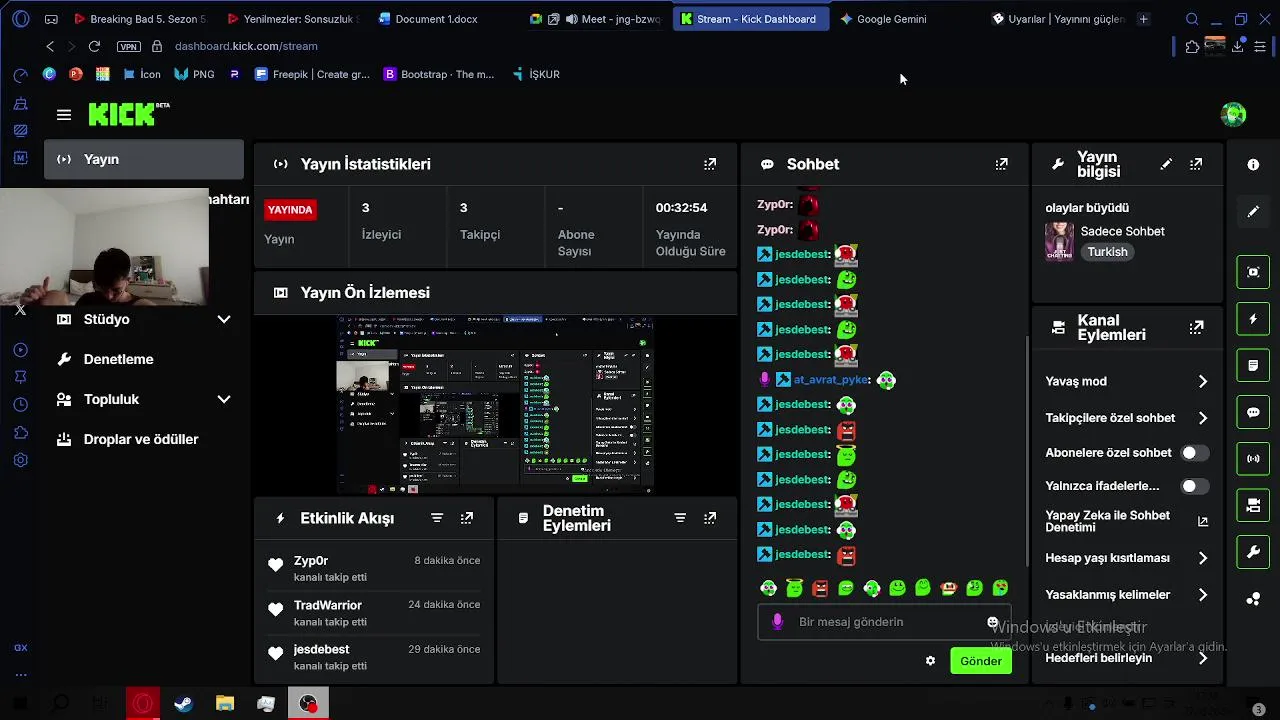Click the Sadece Sohbet category thumbnail
Image resolution: width=1280 pixels, height=720 pixels.
pyautogui.click(x=1059, y=241)
